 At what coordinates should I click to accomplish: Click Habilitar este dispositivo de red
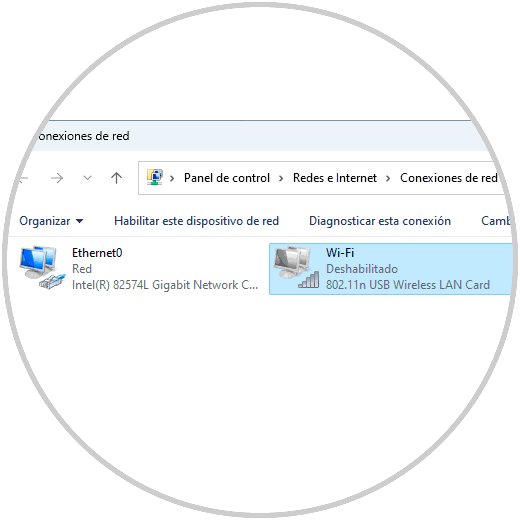click(196, 221)
